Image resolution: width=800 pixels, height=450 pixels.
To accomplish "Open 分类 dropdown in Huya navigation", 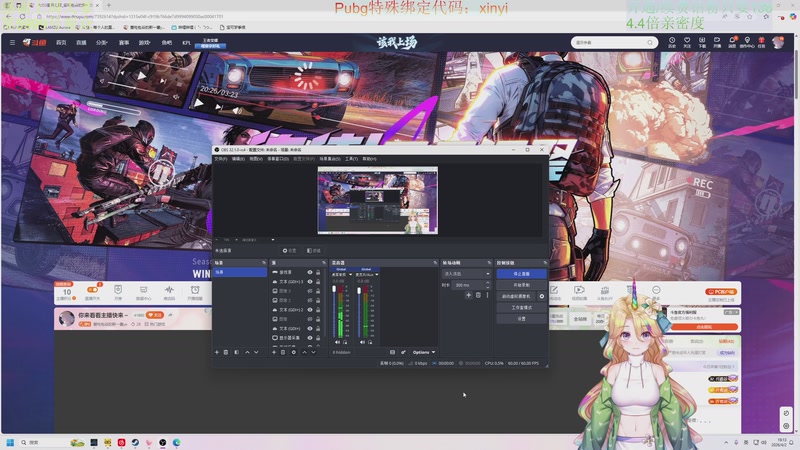I will [102, 42].
